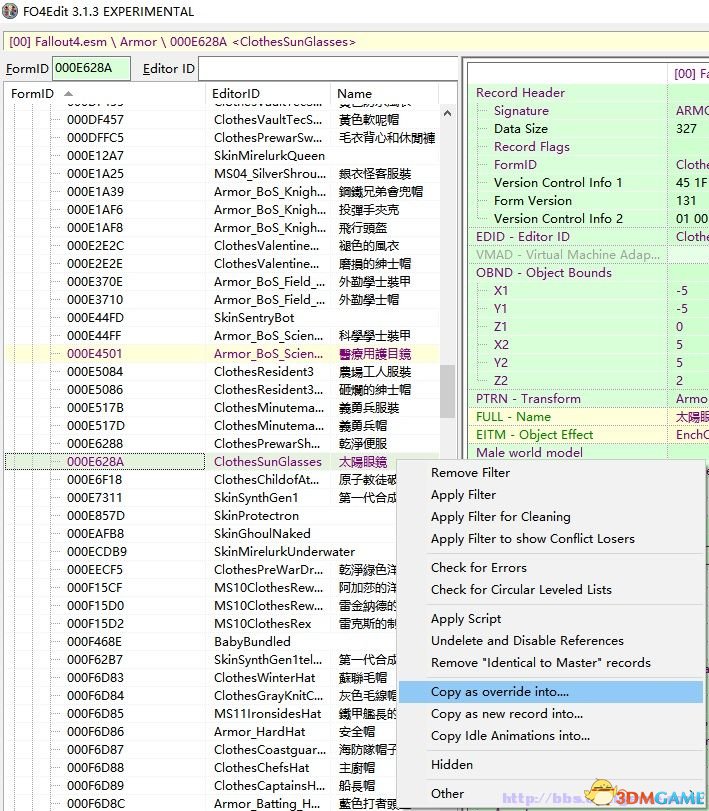Click Record Header row in view panel
The height and width of the screenshot is (811, 709).
tap(588, 93)
